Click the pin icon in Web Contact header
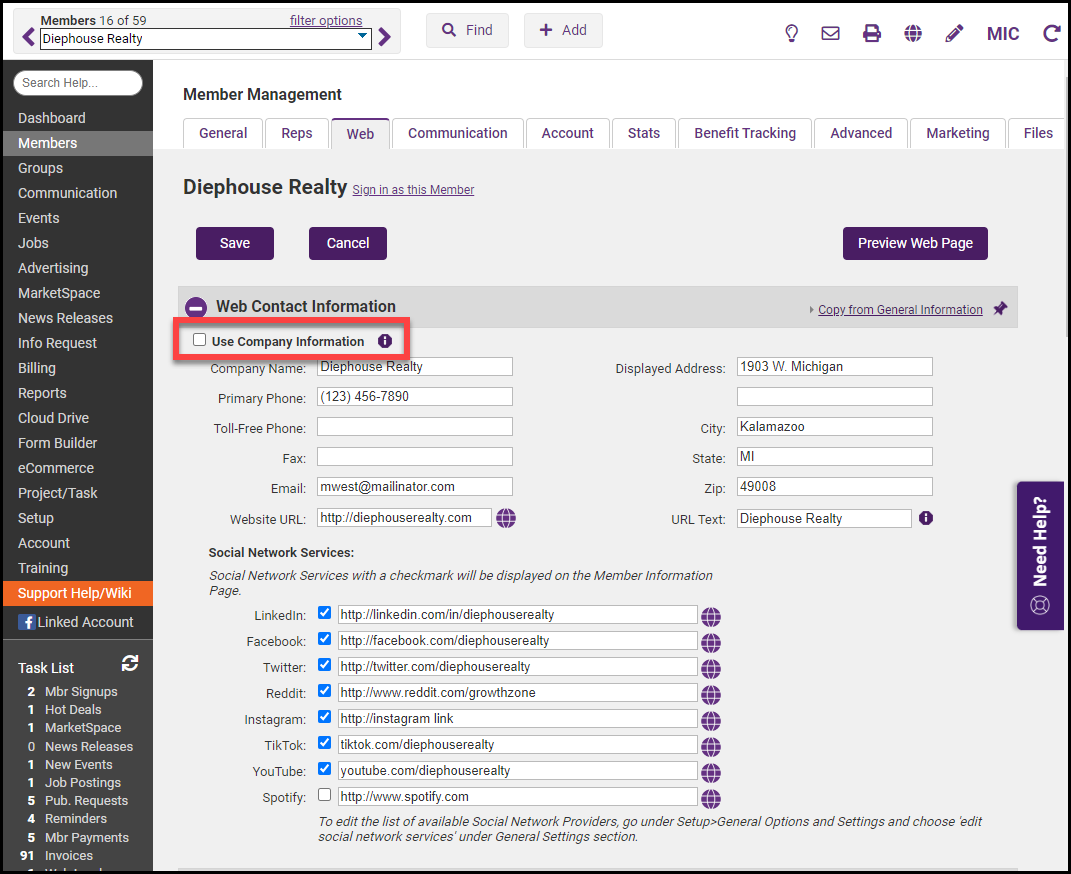The image size is (1071, 874). pos(1000,309)
